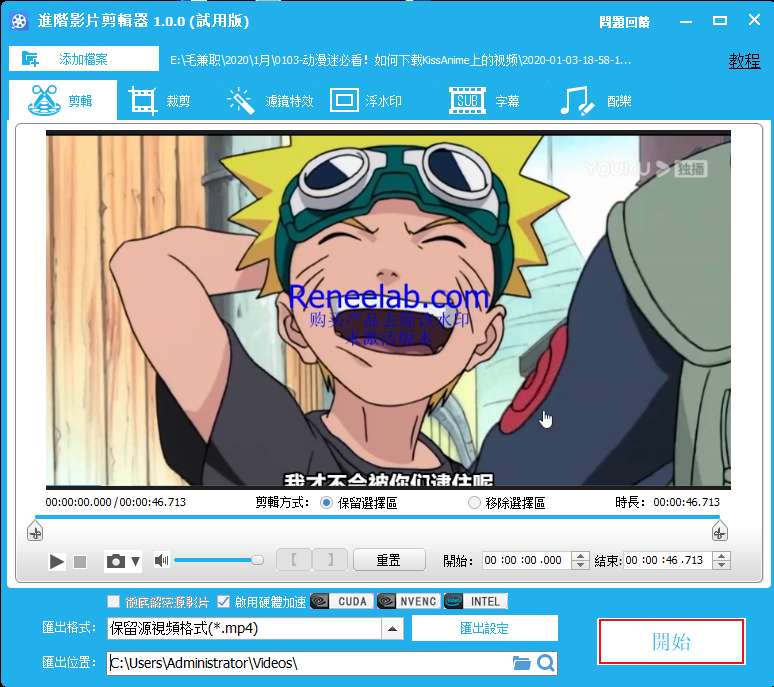The width and height of the screenshot is (774, 687).
Task: Click the 開始 start time field
Action: click(x=526, y=560)
